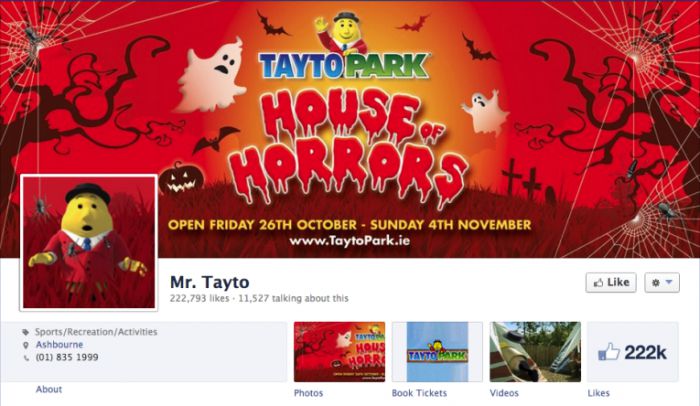Click the category tag icon beside Sports/Recreation/Activities
The width and height of the screenshot is (700, 406).
[x=26, y=332]
